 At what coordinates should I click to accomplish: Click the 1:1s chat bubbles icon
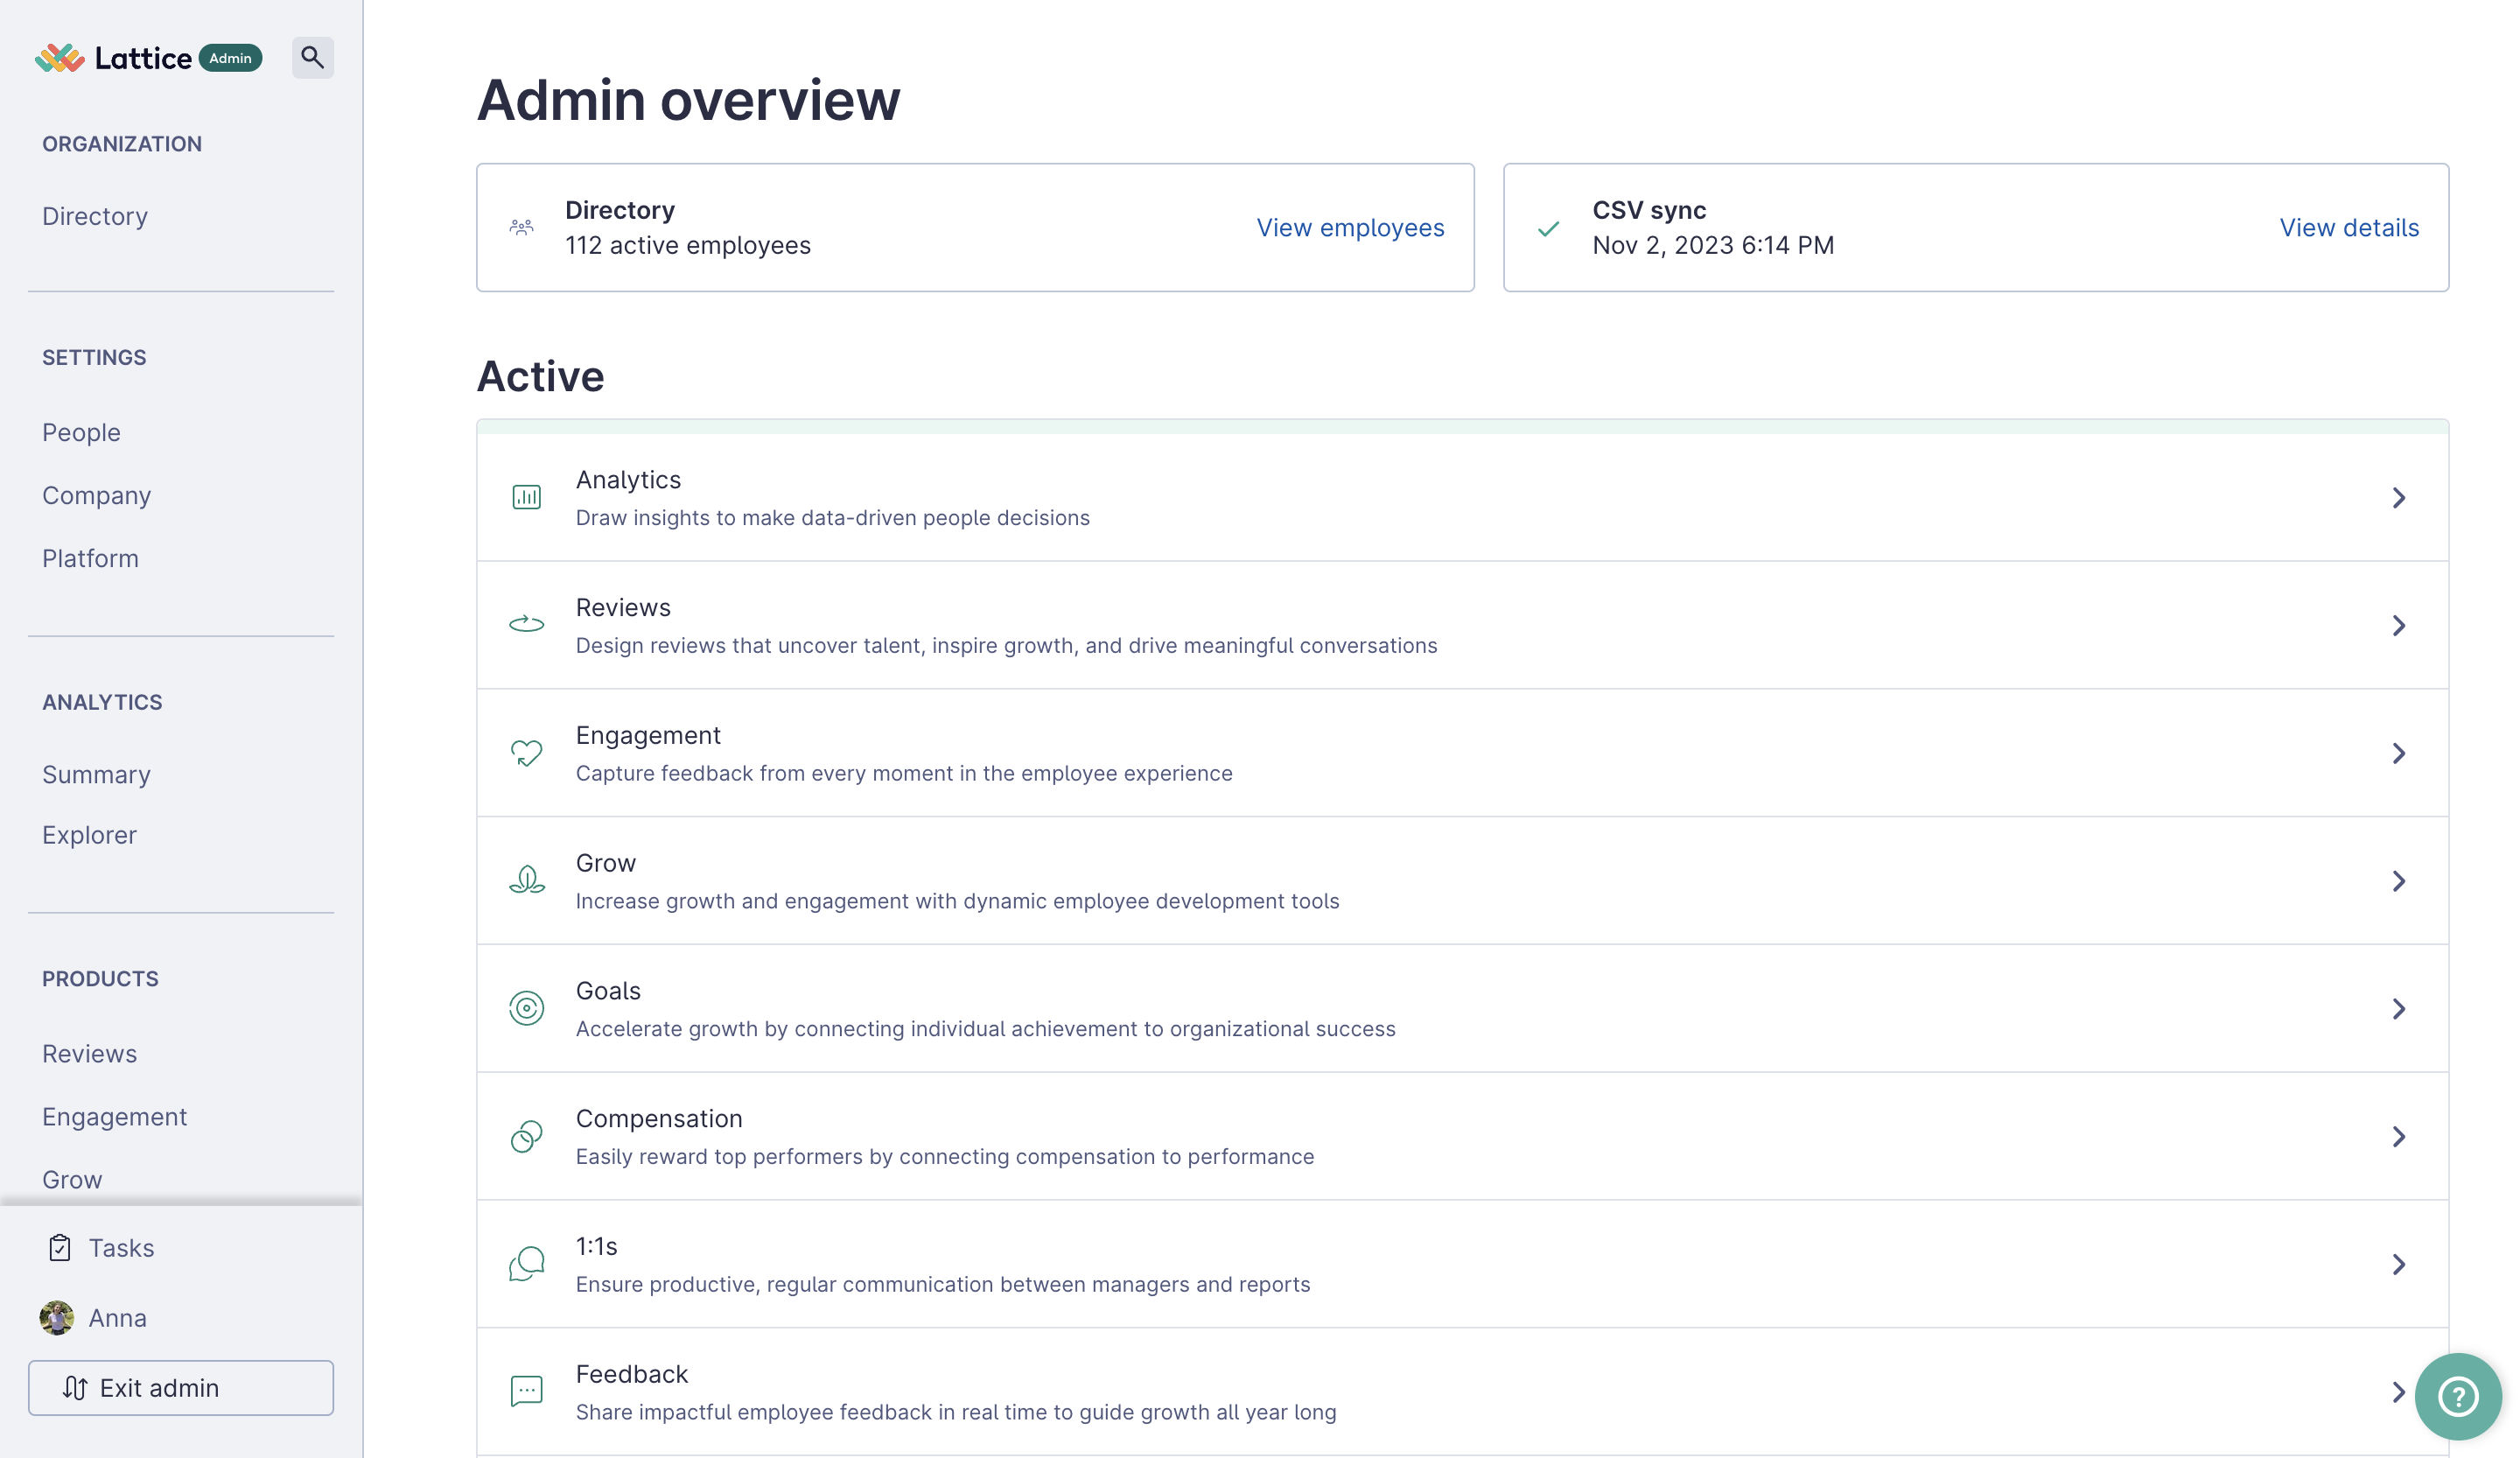[x=526, y=1264]
